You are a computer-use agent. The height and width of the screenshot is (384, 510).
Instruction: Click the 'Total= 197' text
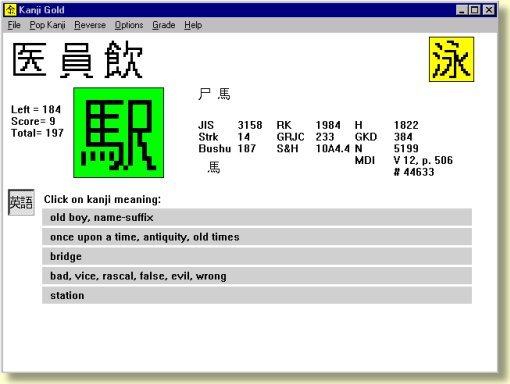tap(37, 133)
